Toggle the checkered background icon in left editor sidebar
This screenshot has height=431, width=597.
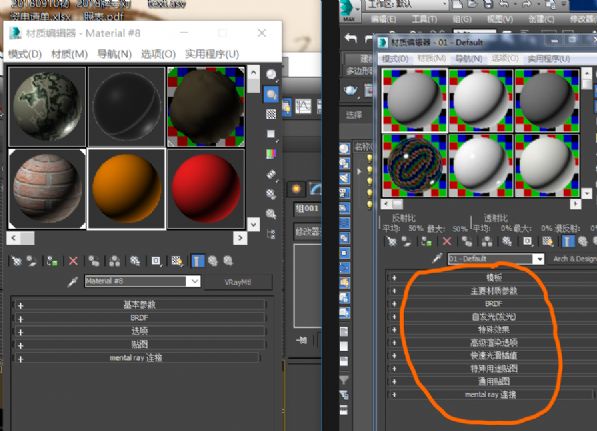tap(271, 114)
